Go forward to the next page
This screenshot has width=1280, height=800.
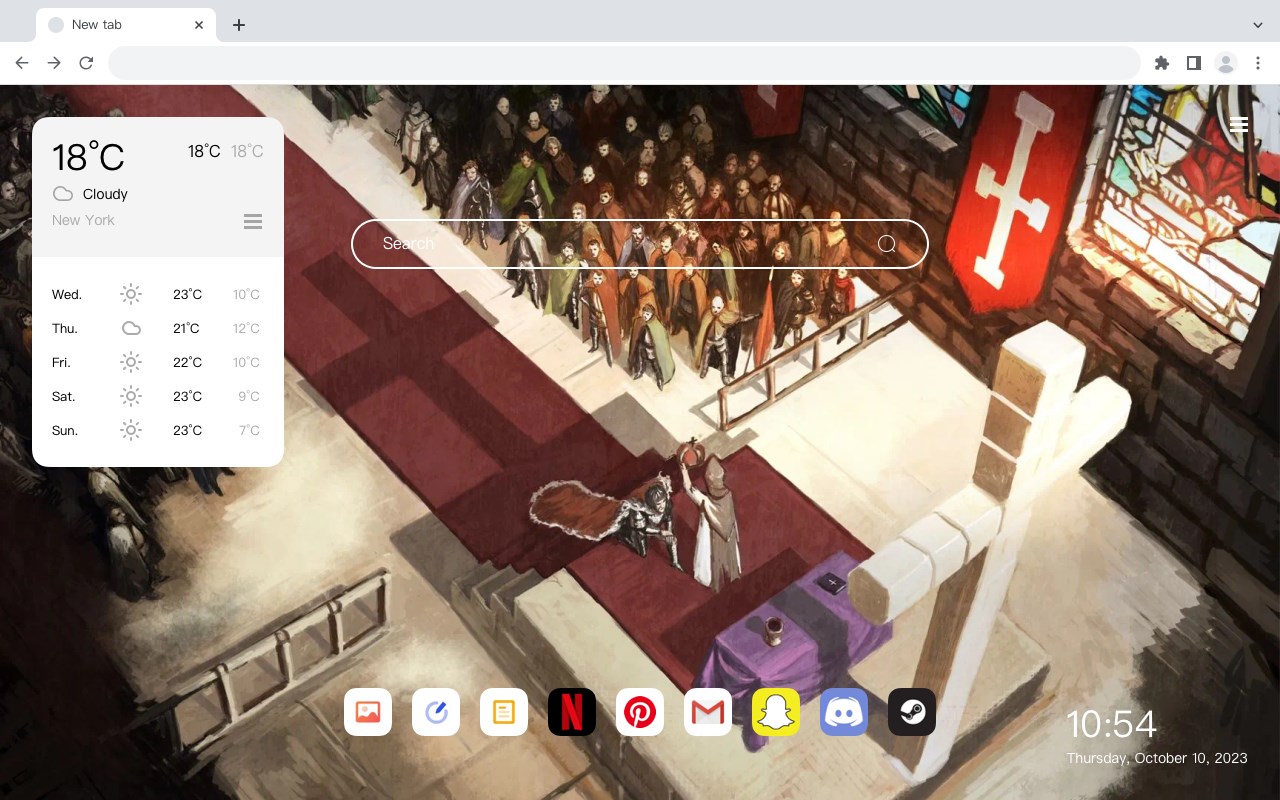click(x=54, y=63)
